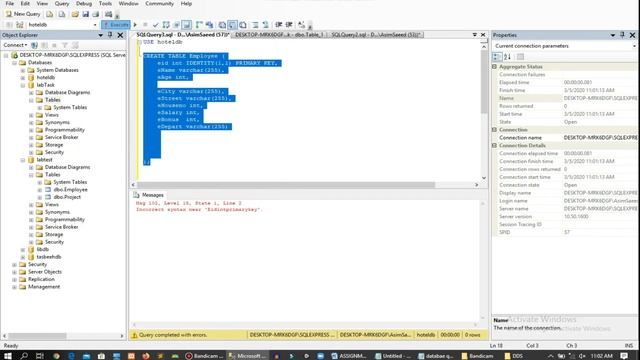Image resolution: width=640 pixels, height=360 pixels.
Task: Decrease indent of selected code
Action: pyautogui.click(x=279, y=25)
